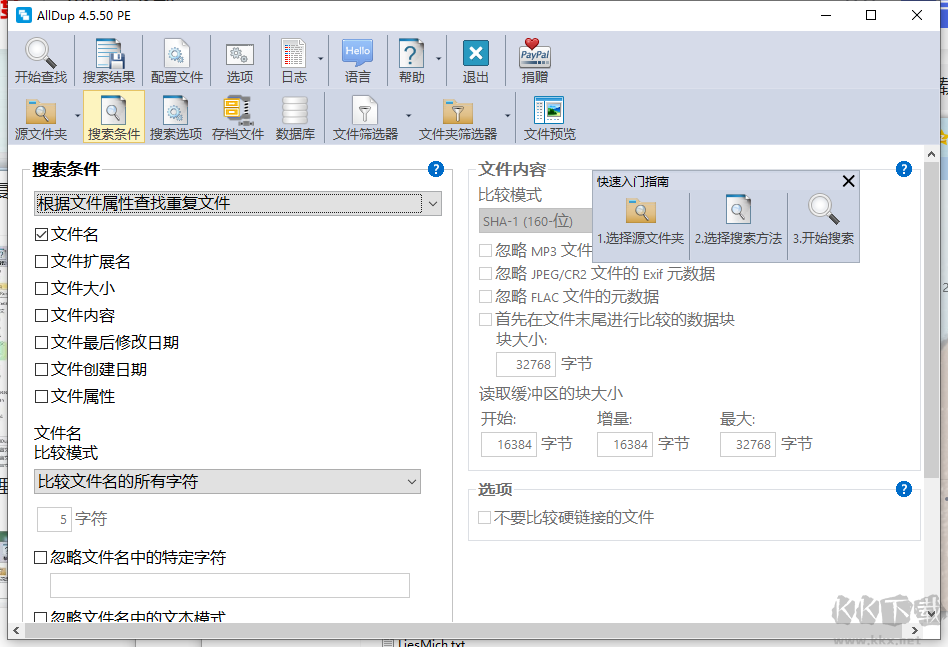Uncheck the 文件名 checkbox
Screen dimensions: 948x647
pyautogui.click(x=43, y=234)
